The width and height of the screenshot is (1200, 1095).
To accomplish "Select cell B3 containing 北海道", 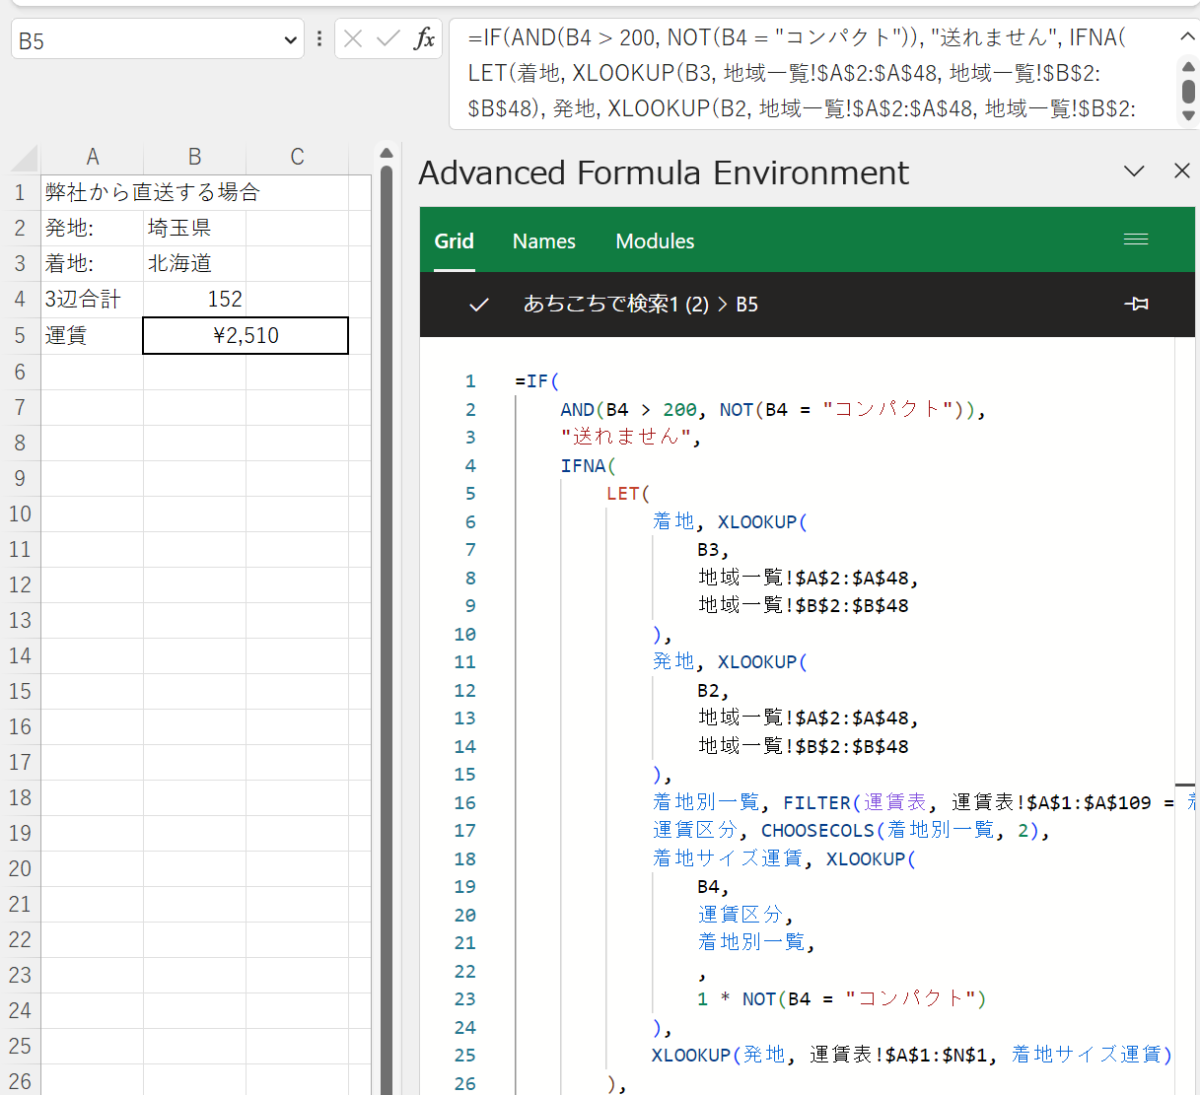I will 195,263.
